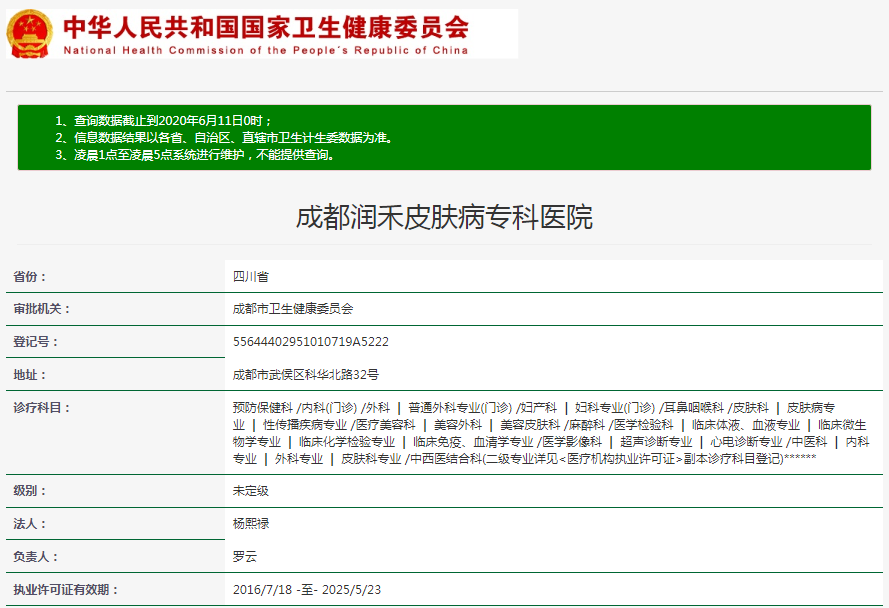The width and height of the screenshot is (889, 608).
Task: Click the 诊疗科目 label
Action: pyautogui.click(x=42, y=408)
